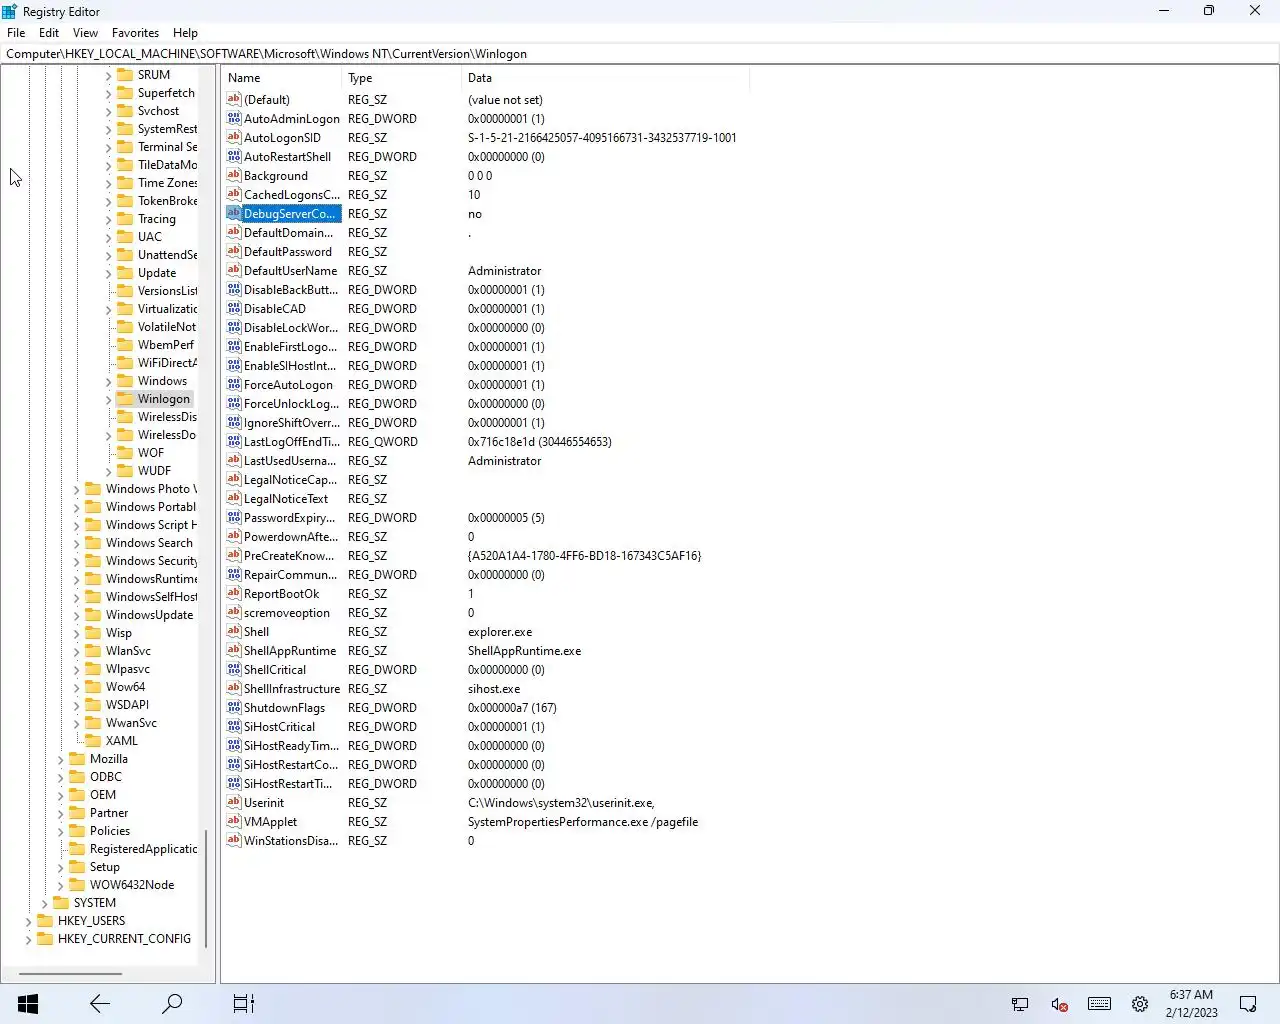Click the Background string value icon
The image size is (1280, 1024).
pos(234,175)
